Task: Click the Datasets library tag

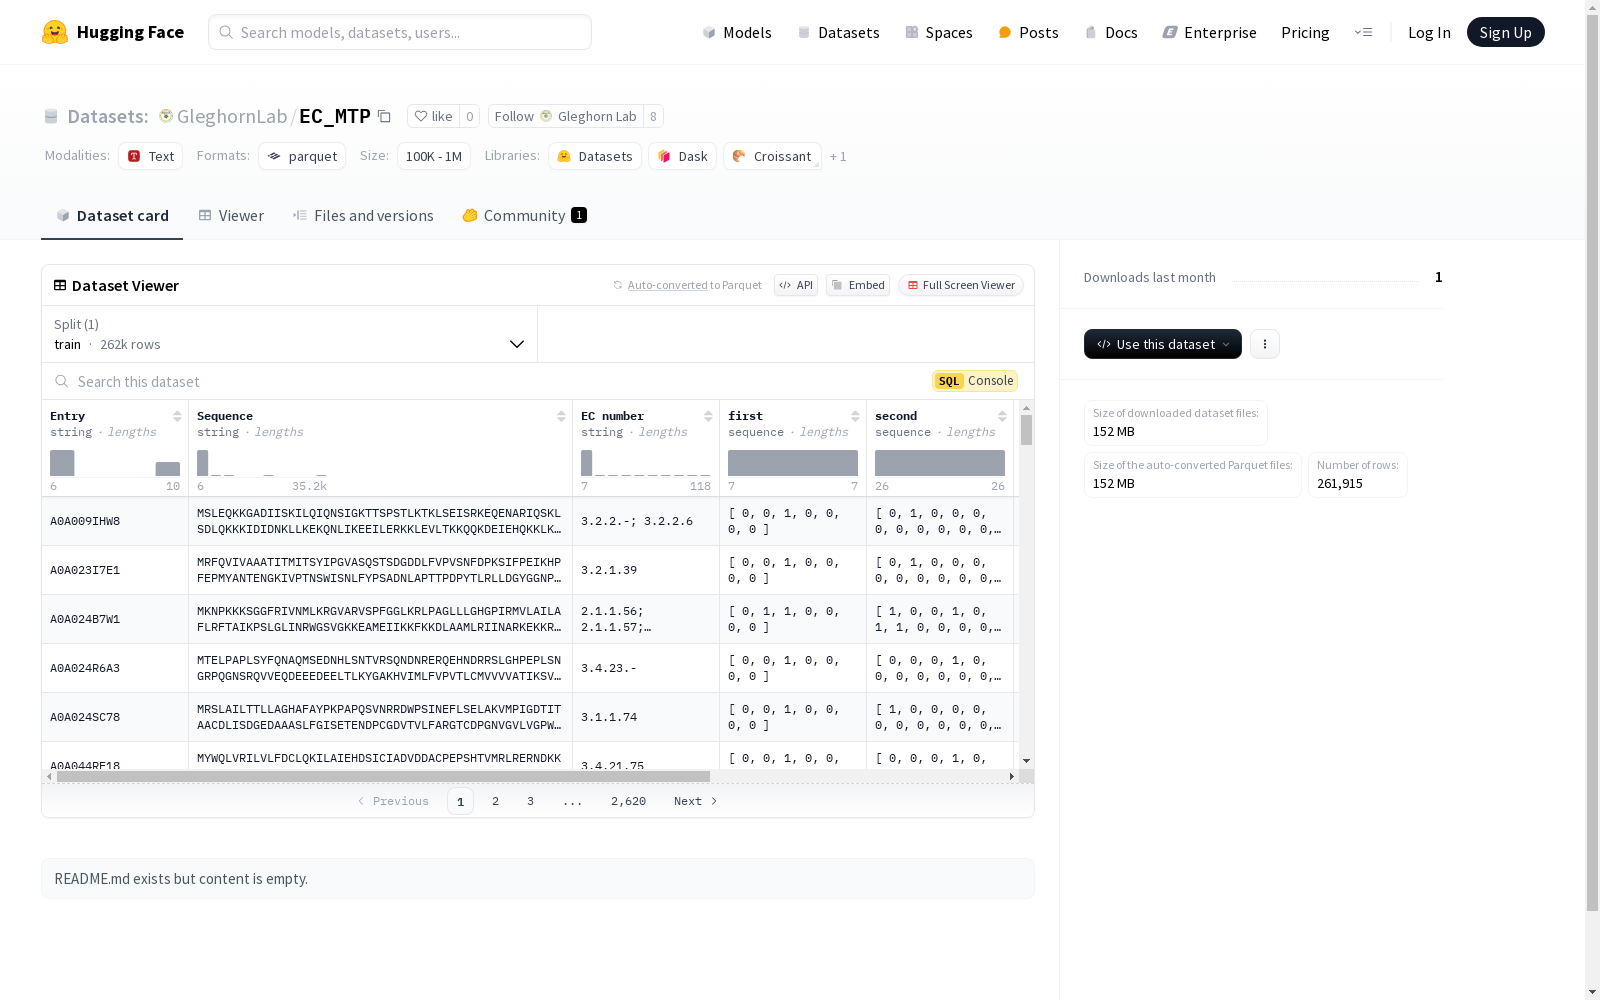Action: (595, 156)
